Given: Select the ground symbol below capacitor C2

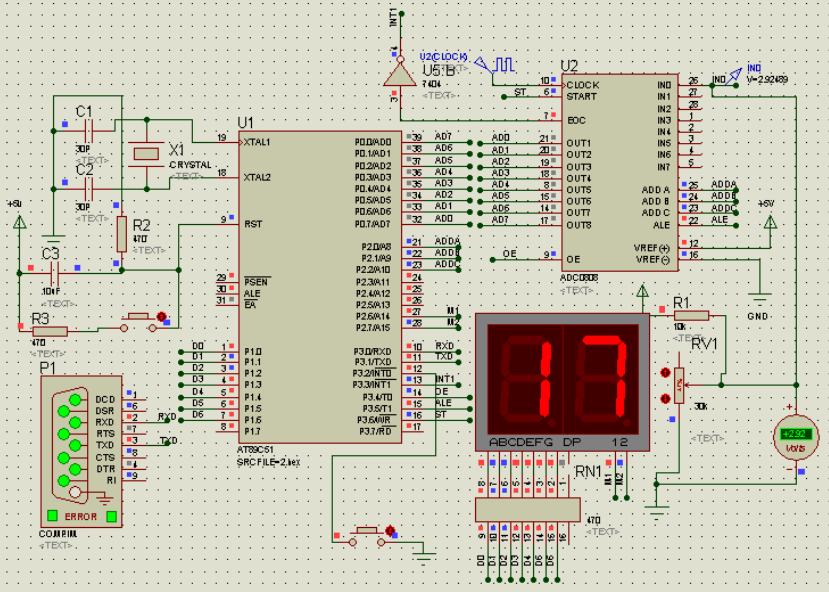Looking at the screenshot, I should (x=53, y=239).
